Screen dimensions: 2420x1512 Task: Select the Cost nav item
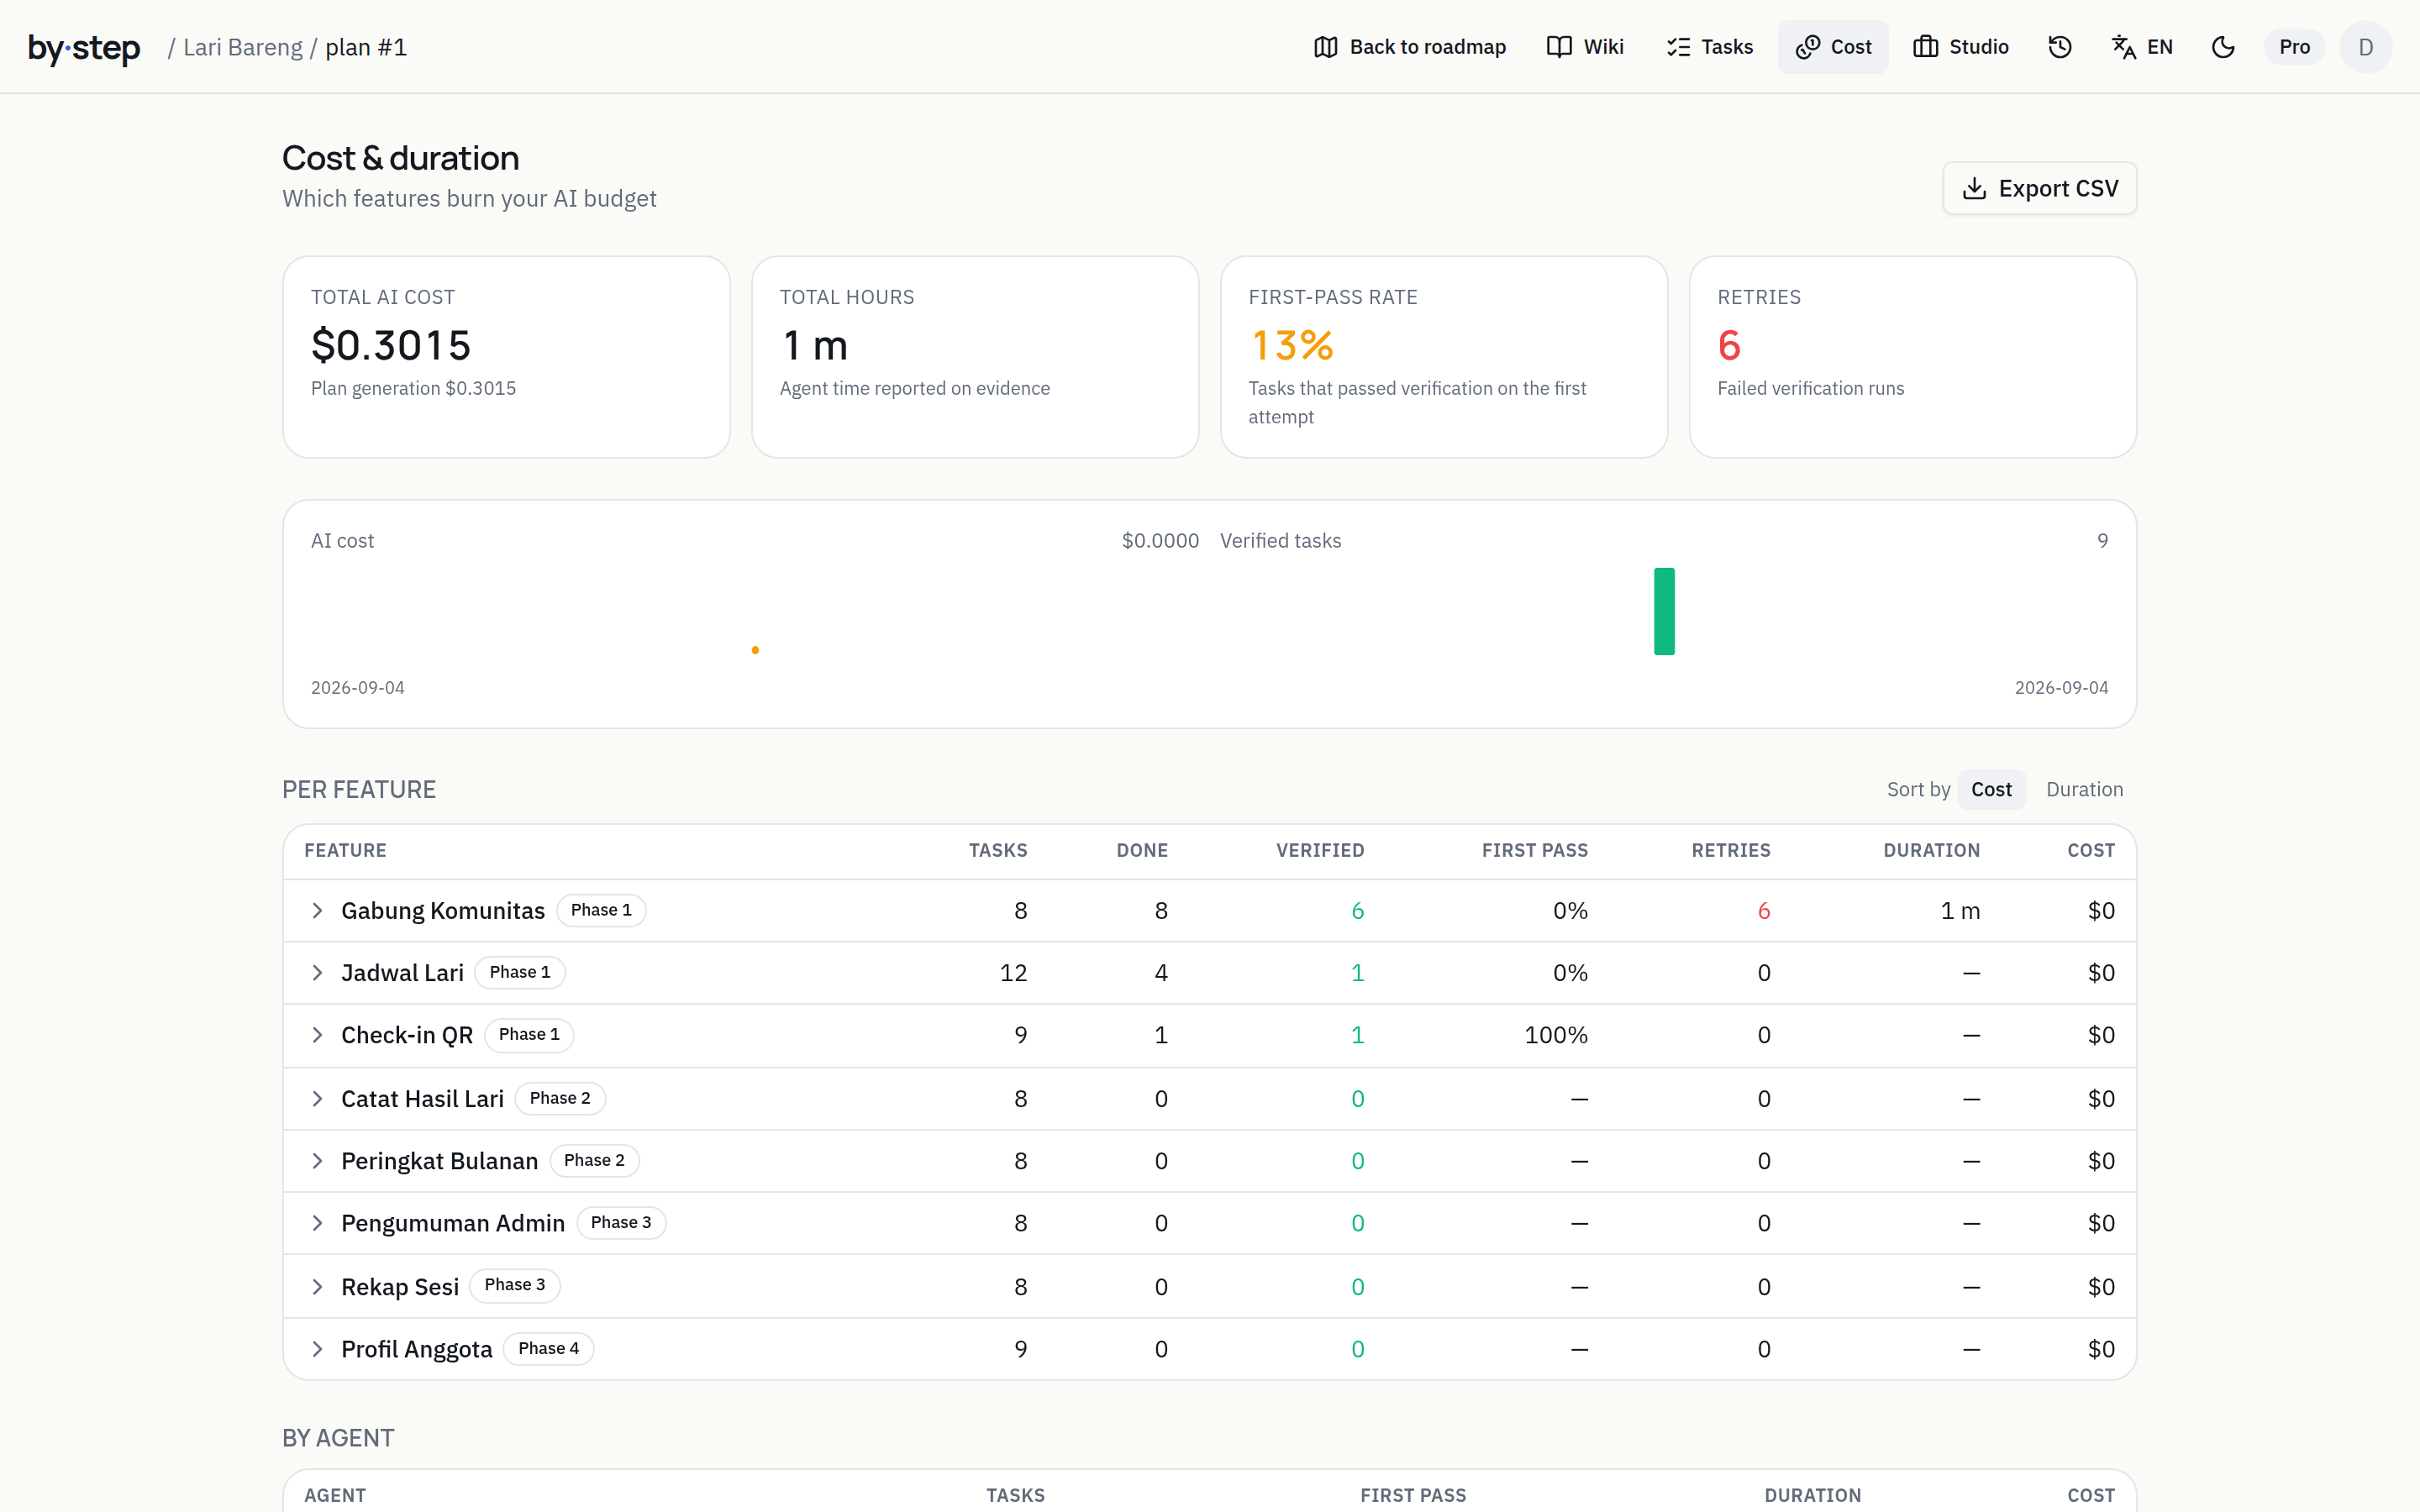point(1833,47)
